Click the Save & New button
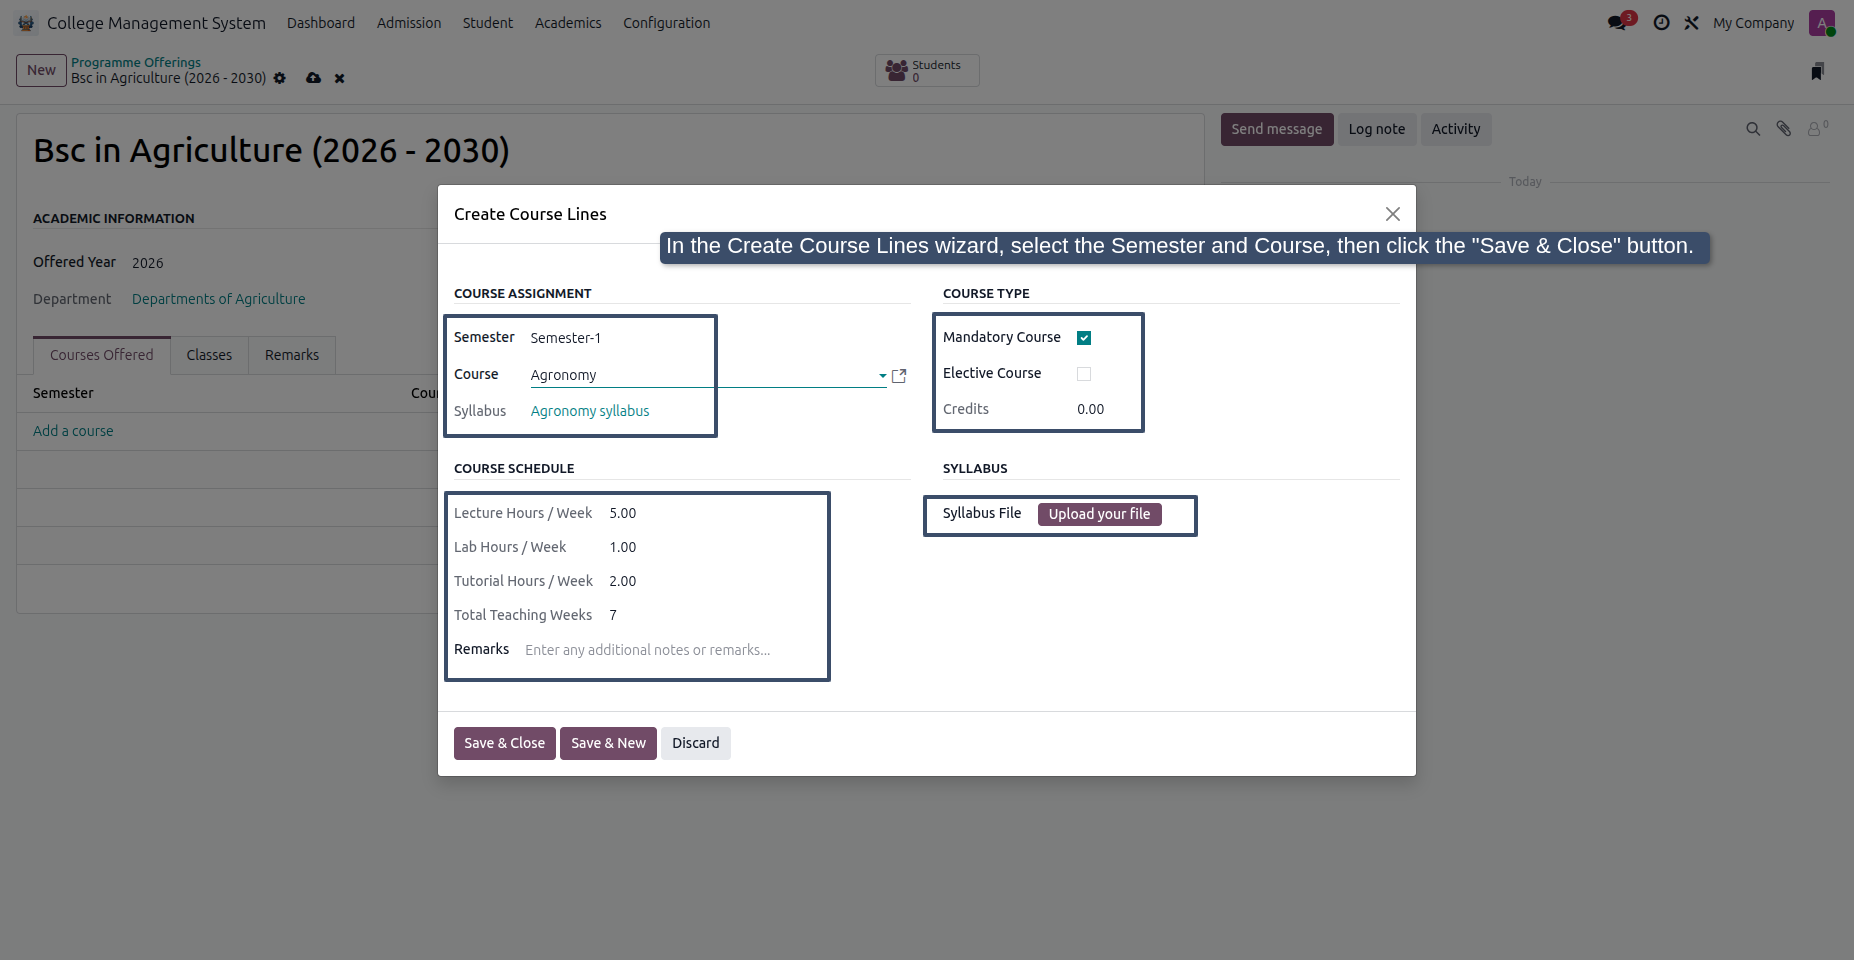1854x961 pixels. tap(608, 743)
